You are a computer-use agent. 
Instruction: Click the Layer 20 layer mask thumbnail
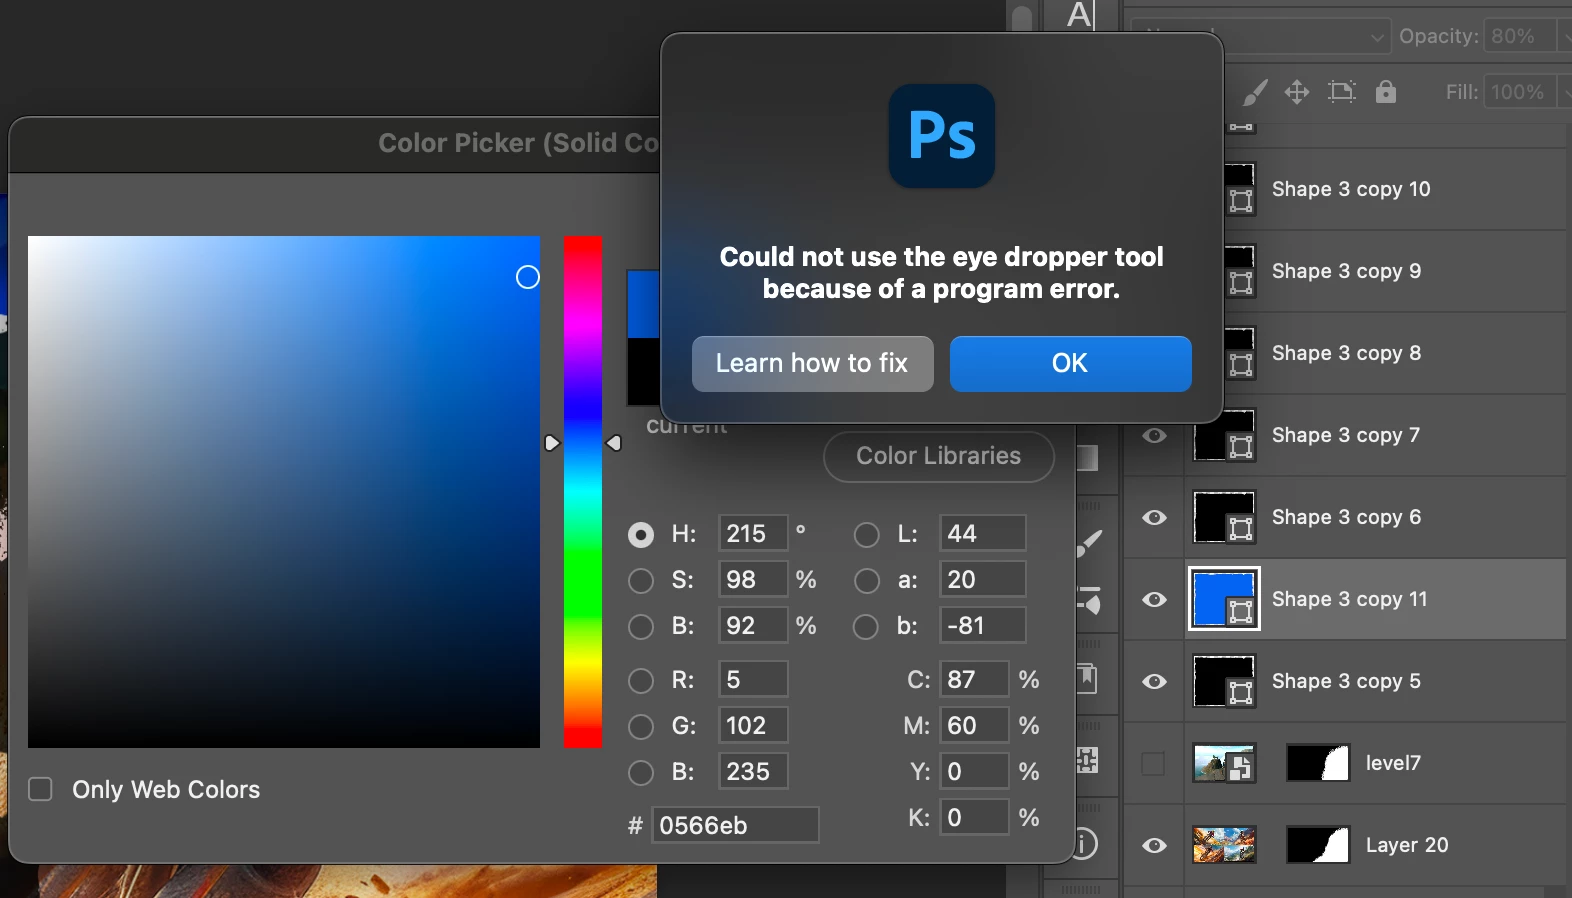click(1318, 845)
